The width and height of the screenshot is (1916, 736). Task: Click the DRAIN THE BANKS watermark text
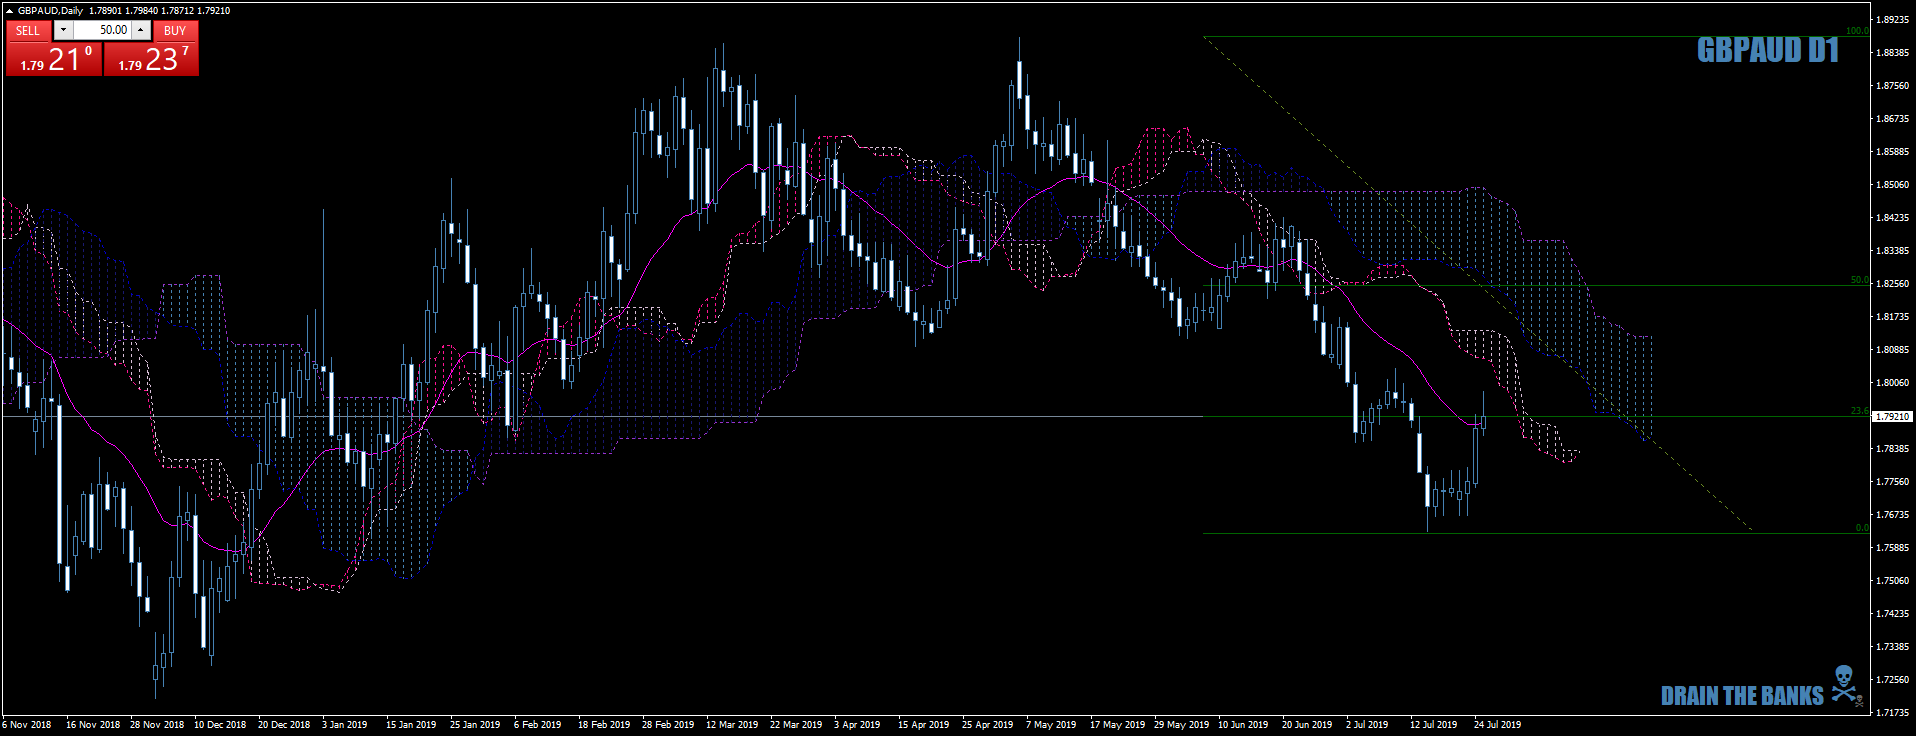pos(1742,696)
